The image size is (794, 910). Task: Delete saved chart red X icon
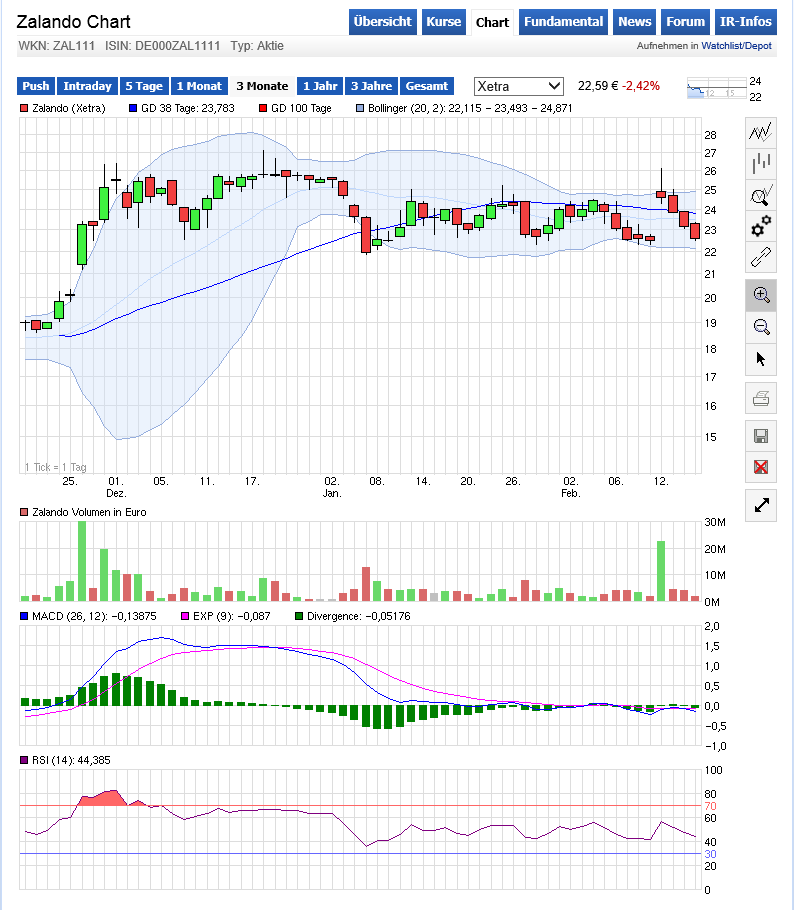[760, 467]
